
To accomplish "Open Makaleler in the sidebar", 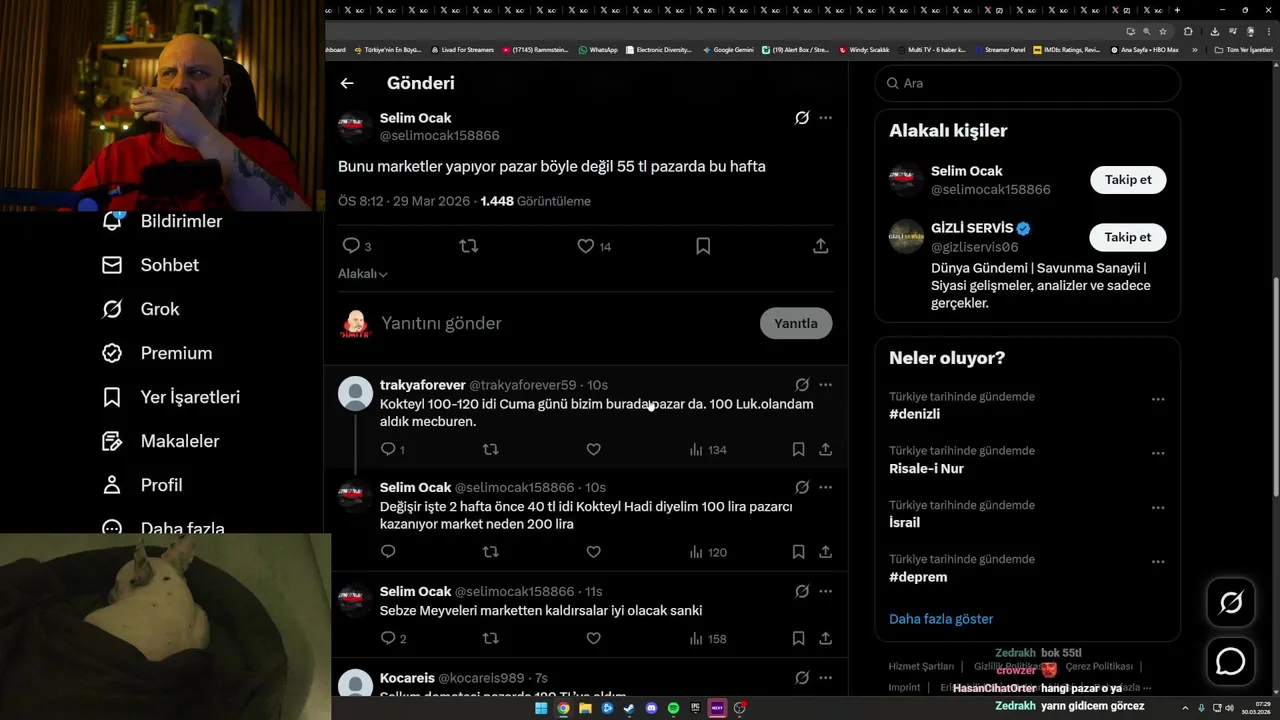I will pyautogui.click(x=160, y=441).
